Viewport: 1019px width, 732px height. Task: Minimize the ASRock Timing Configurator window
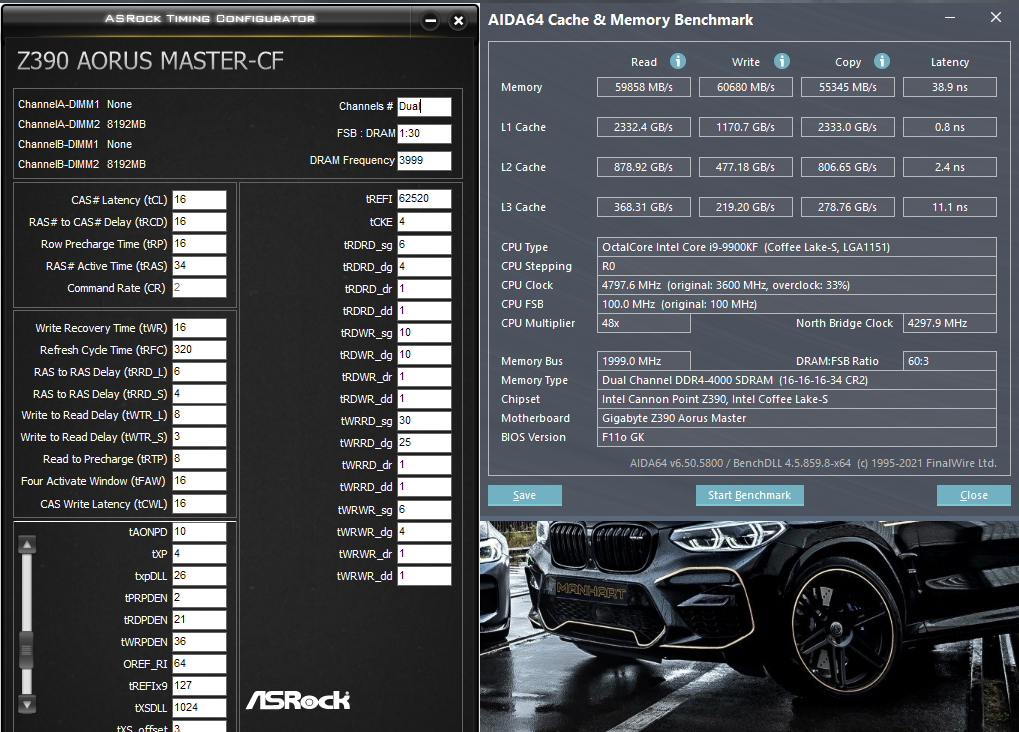point(430,21)
